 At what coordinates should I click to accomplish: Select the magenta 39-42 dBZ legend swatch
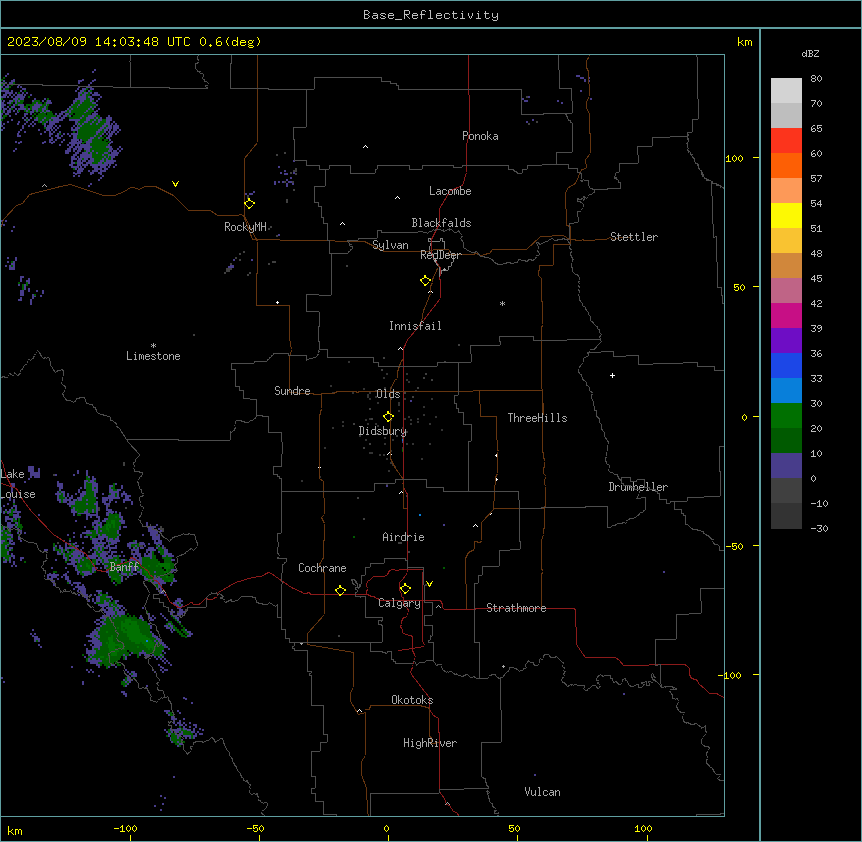pos(786,315)
